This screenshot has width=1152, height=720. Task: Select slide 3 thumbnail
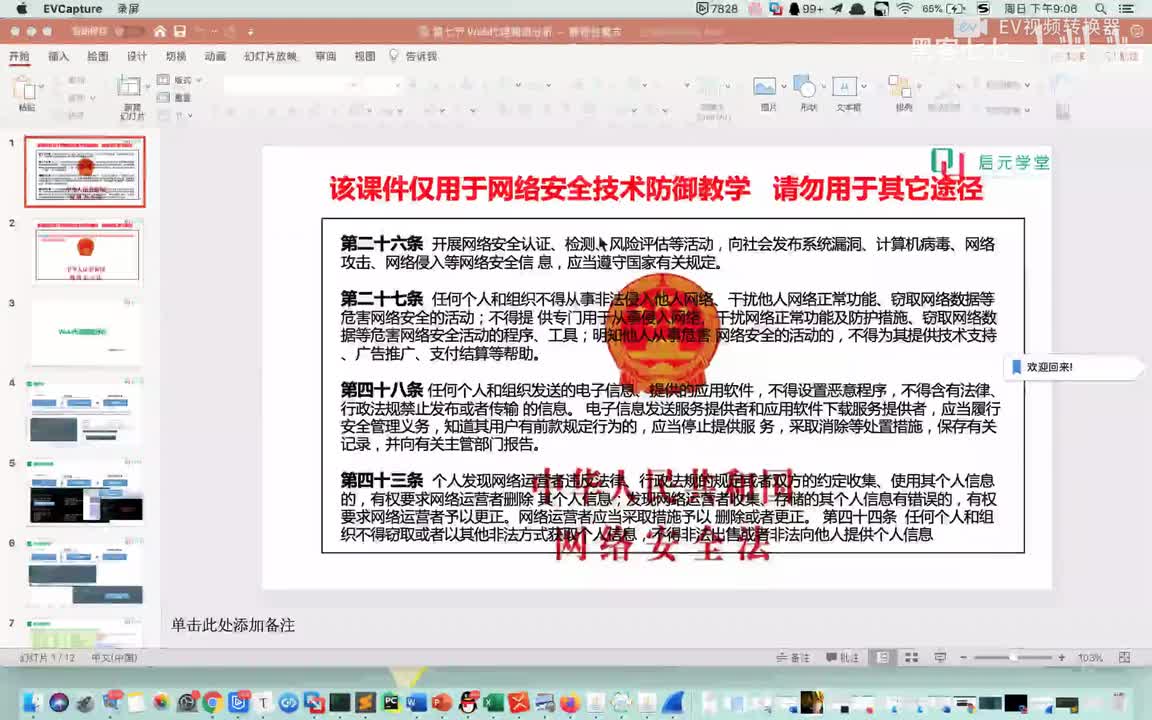coord(85,331)
